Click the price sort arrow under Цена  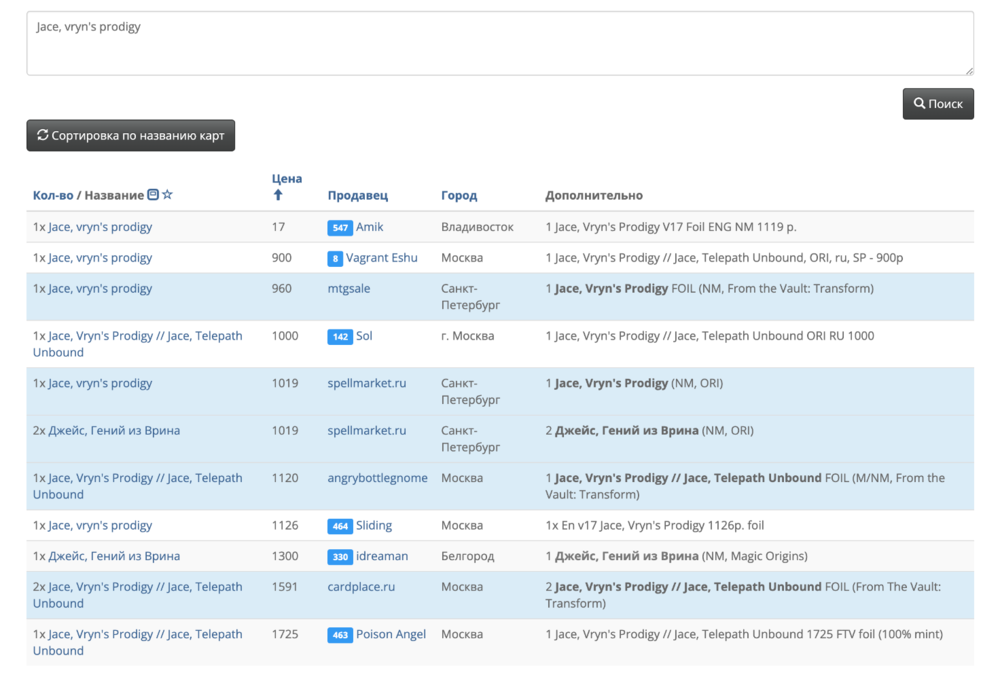coord(278,195)
